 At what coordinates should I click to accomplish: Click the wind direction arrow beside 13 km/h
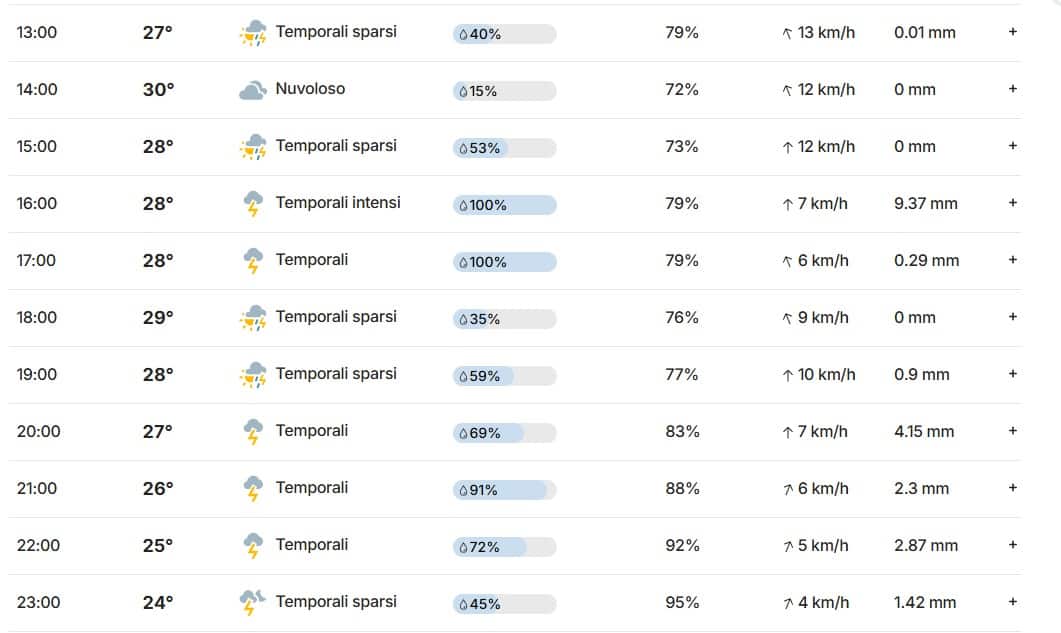click(x=787, y=33)
